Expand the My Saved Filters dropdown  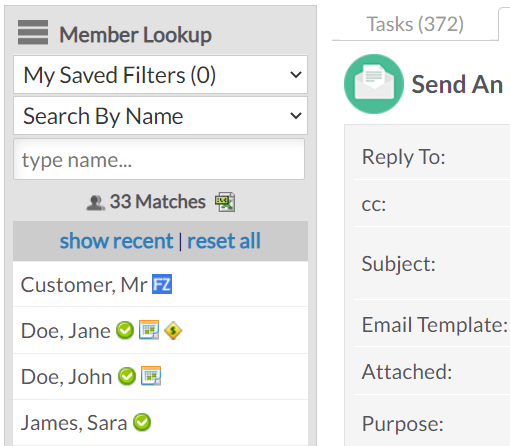point(160,75)
